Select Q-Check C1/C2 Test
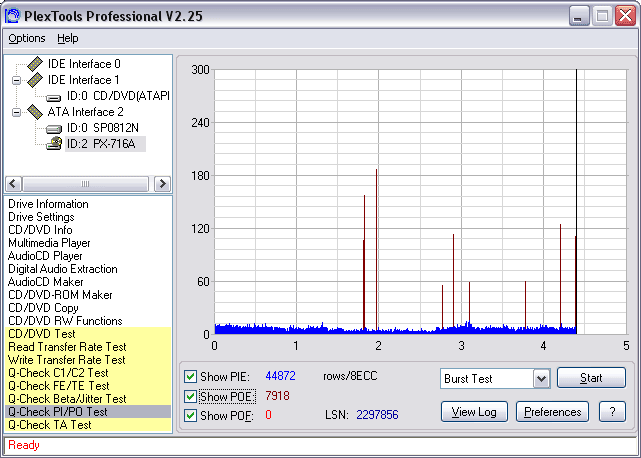 [88, 373]
